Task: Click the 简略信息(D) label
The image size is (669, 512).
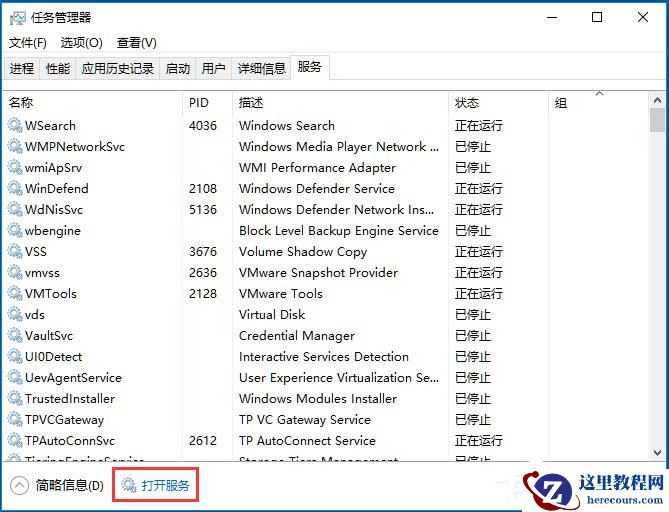Action: tap(70, 485)
